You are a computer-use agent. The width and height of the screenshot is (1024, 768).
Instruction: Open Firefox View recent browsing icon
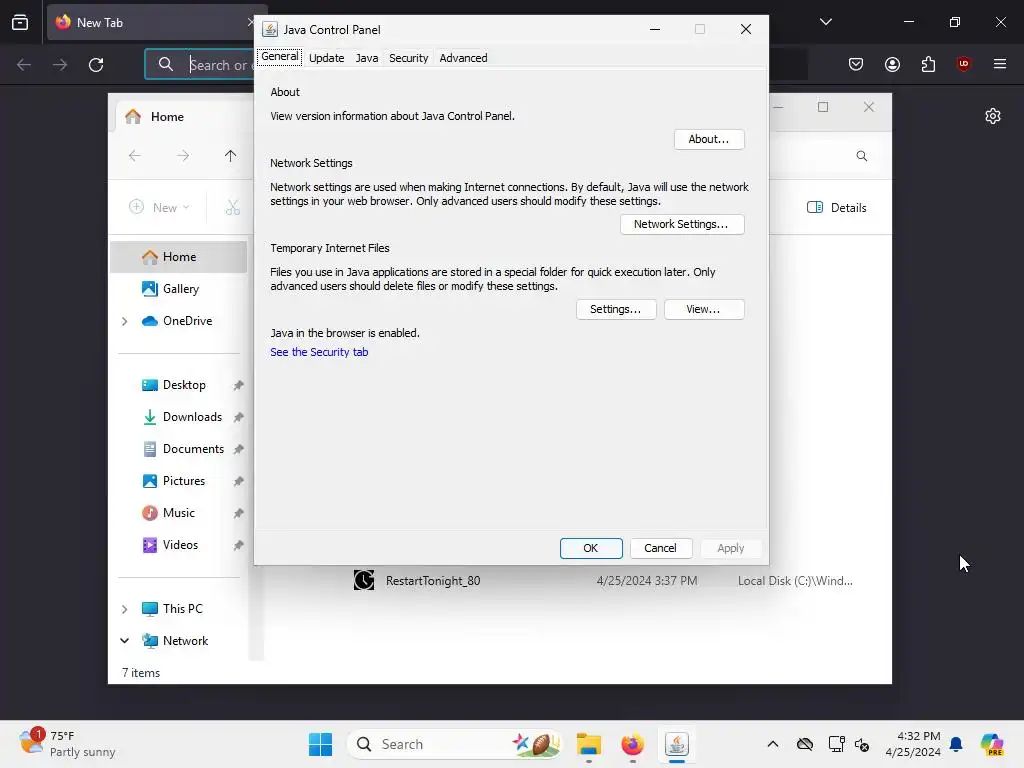[x=20, y=22]
